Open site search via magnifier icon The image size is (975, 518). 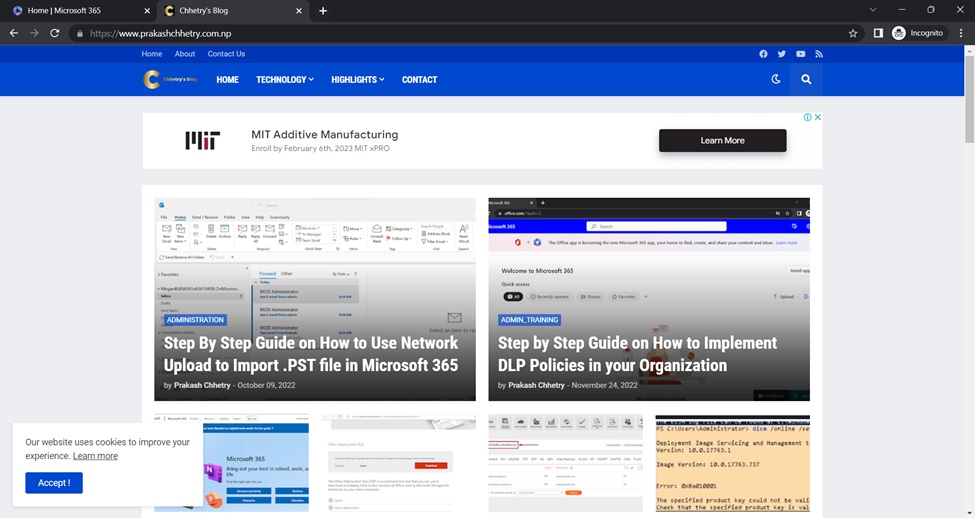[x=806, y=79]
